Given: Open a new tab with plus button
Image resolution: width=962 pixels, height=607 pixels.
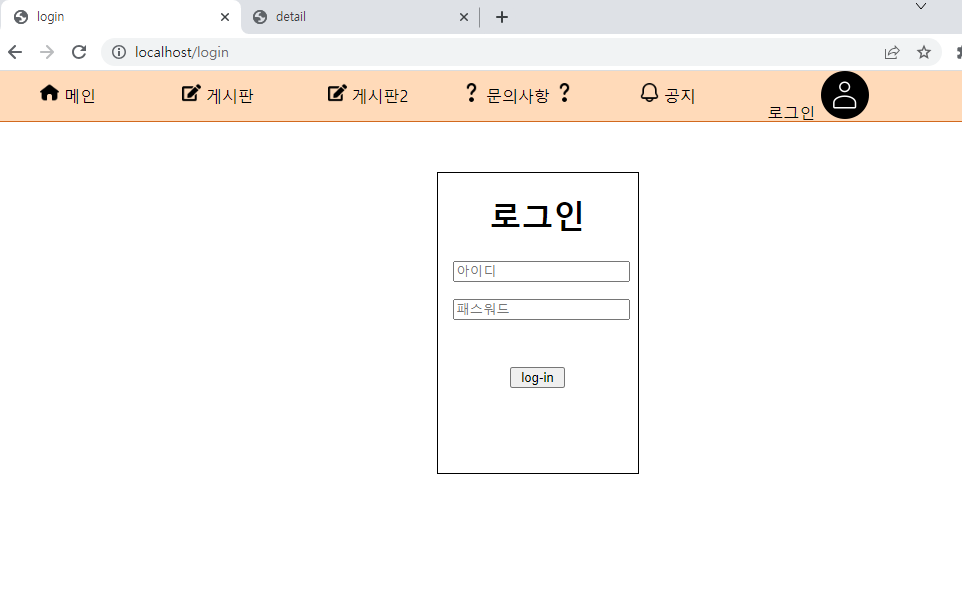Looking at the screenshot, I should (x=502, y=17).
